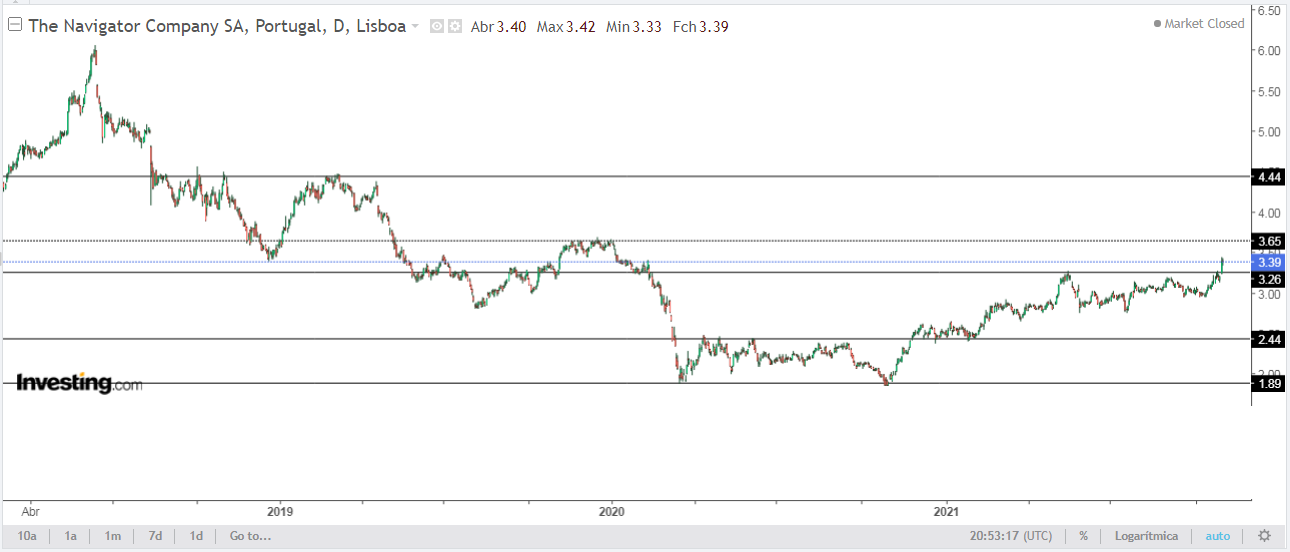The width and height of the screenshot is (1290, 552).
Task: Toggle series visibility eye icon
Action: (437, 26)
